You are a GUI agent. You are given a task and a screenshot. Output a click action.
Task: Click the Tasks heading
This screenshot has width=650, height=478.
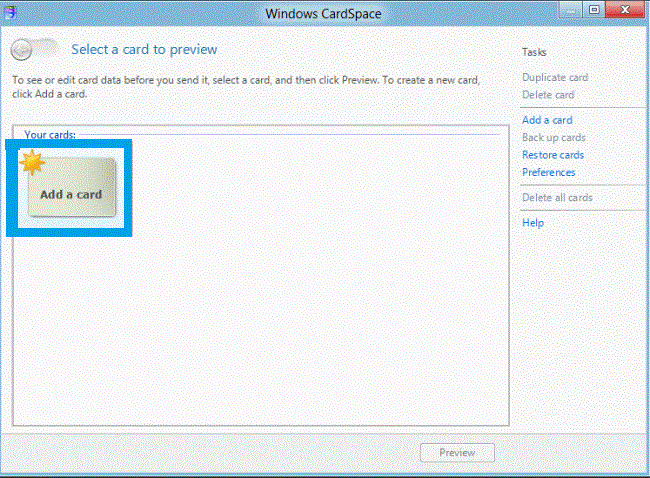534,52
